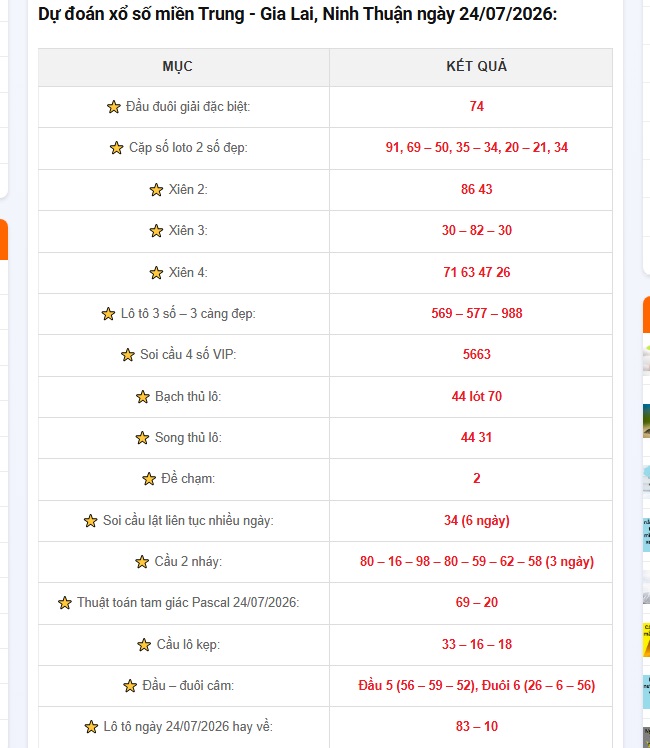Image resolution: width=650 pixels, height=748 pixels.
Task: Click the star icon next to Soi cầu 4 số VIP
Action: point(128,355)
